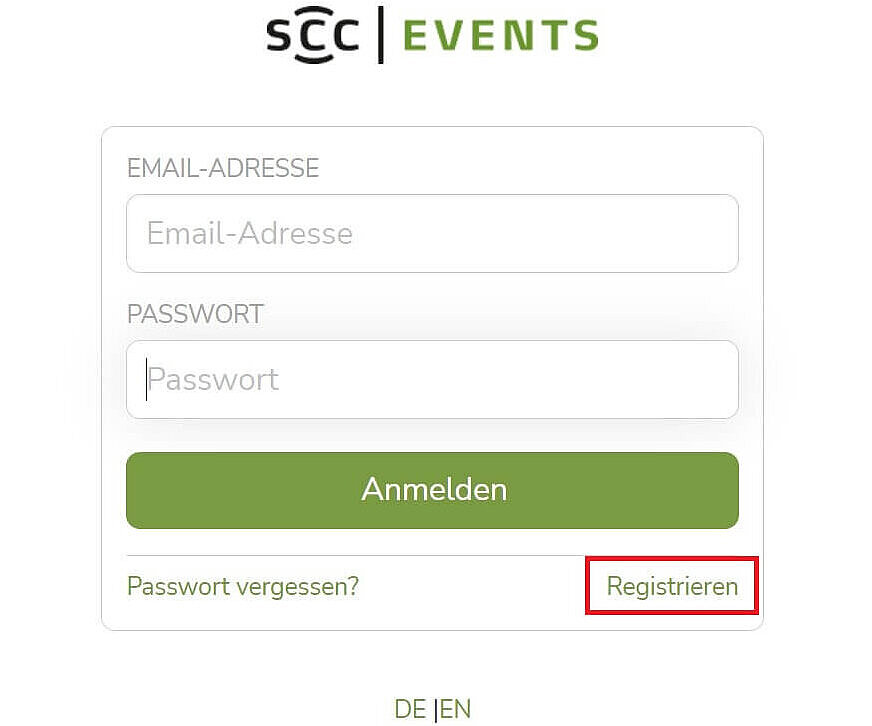Place the cursor on the Passwort placeholder
The width and height of the screenshot is (872, 726).
click(x=214, y=379)
